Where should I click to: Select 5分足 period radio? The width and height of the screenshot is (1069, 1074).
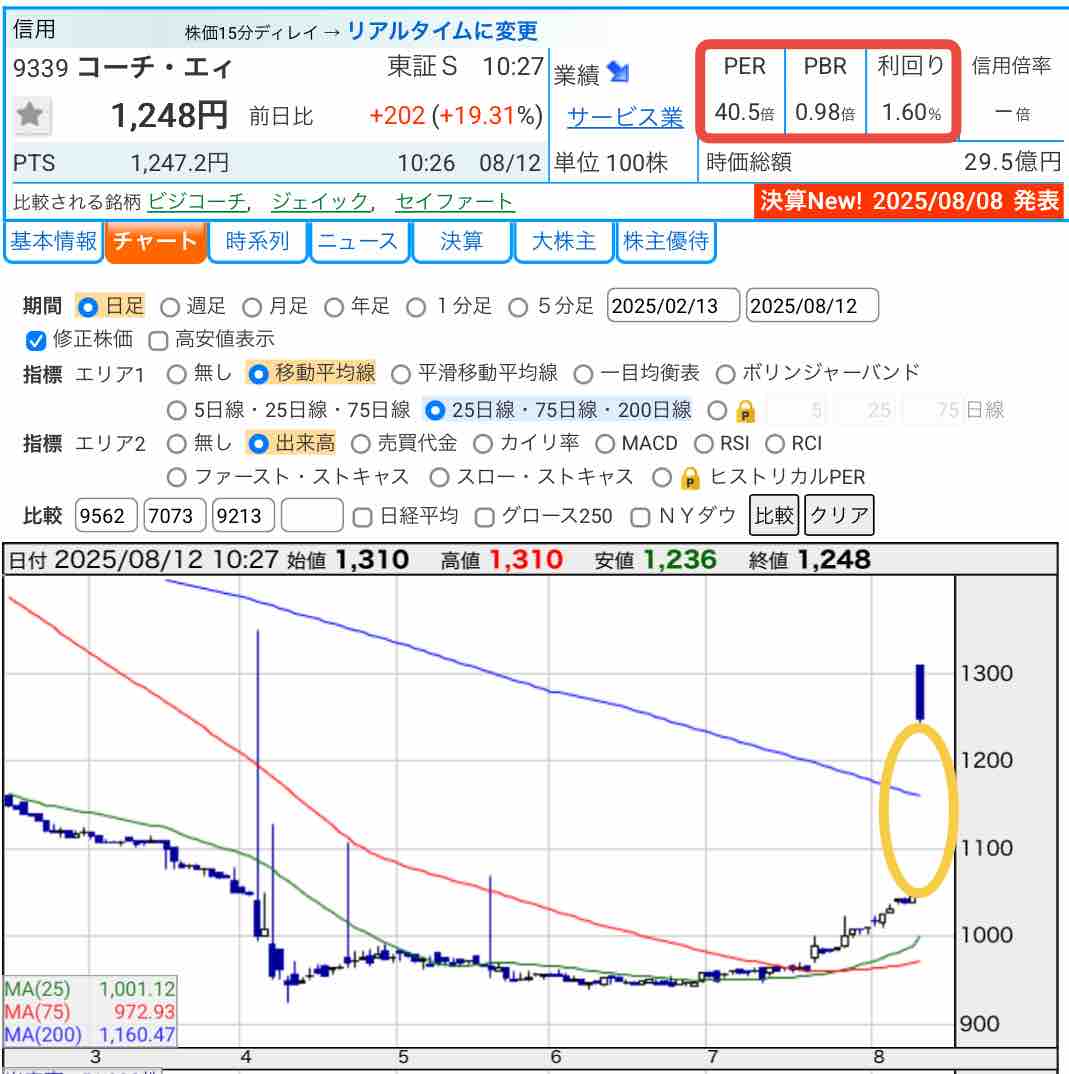point(518,308)
